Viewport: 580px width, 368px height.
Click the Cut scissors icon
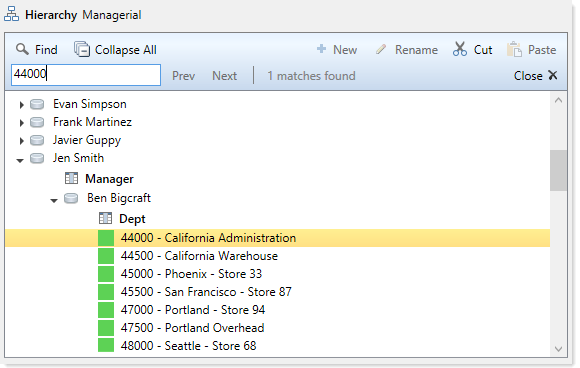coord(460,49)
